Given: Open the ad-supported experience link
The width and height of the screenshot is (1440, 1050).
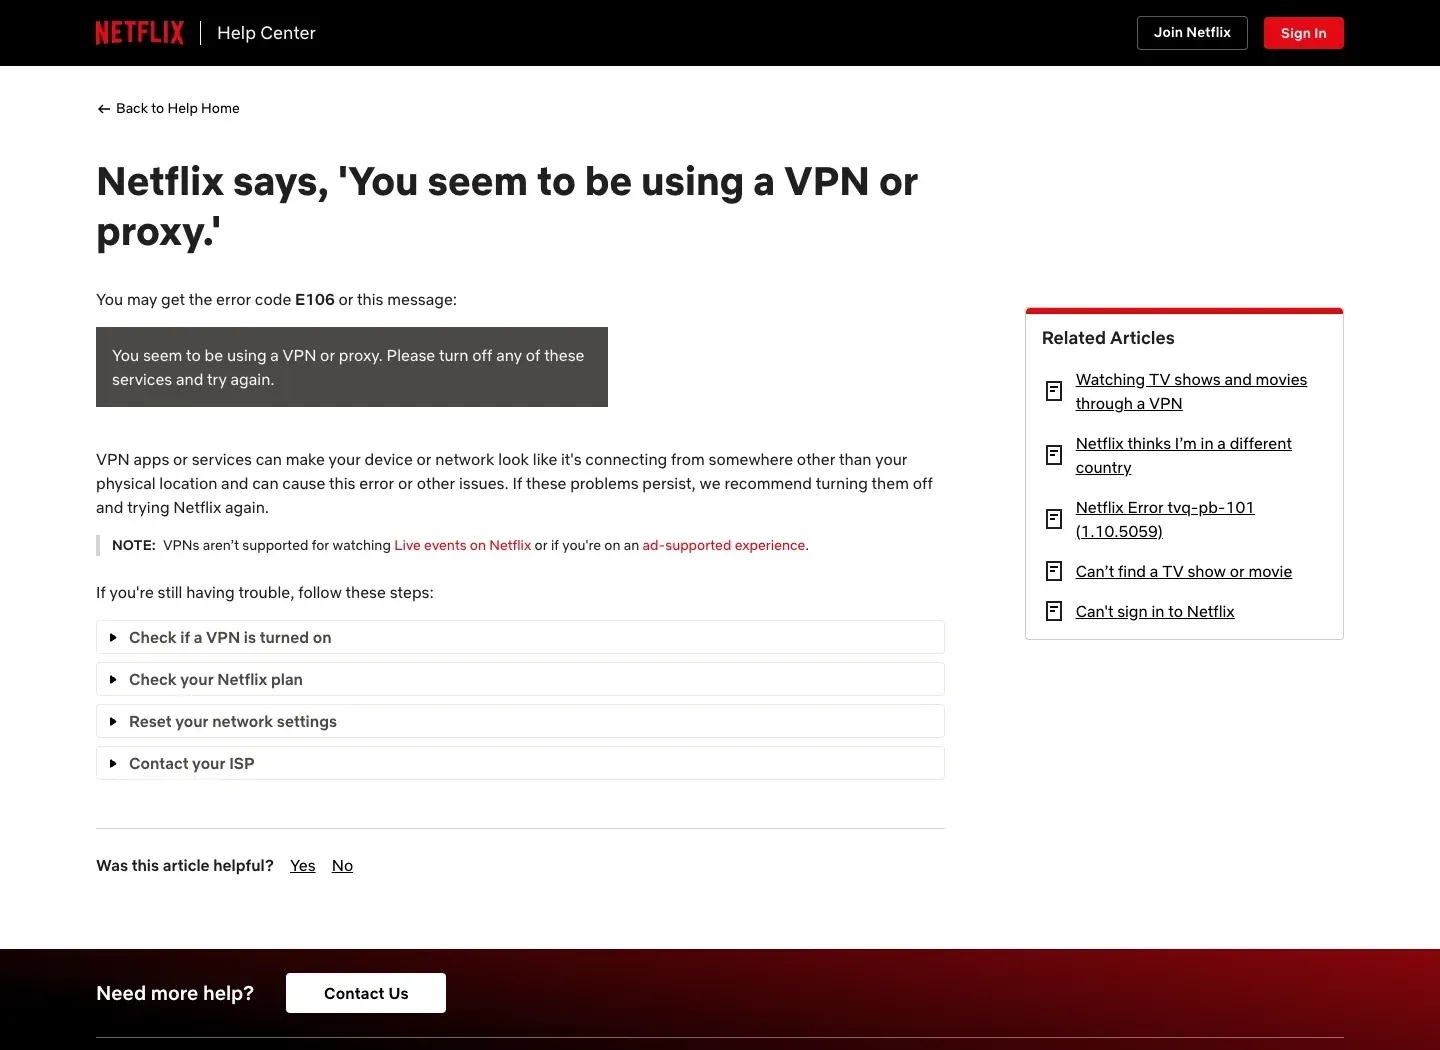Looking at the screenshot, I should (724, 545).
